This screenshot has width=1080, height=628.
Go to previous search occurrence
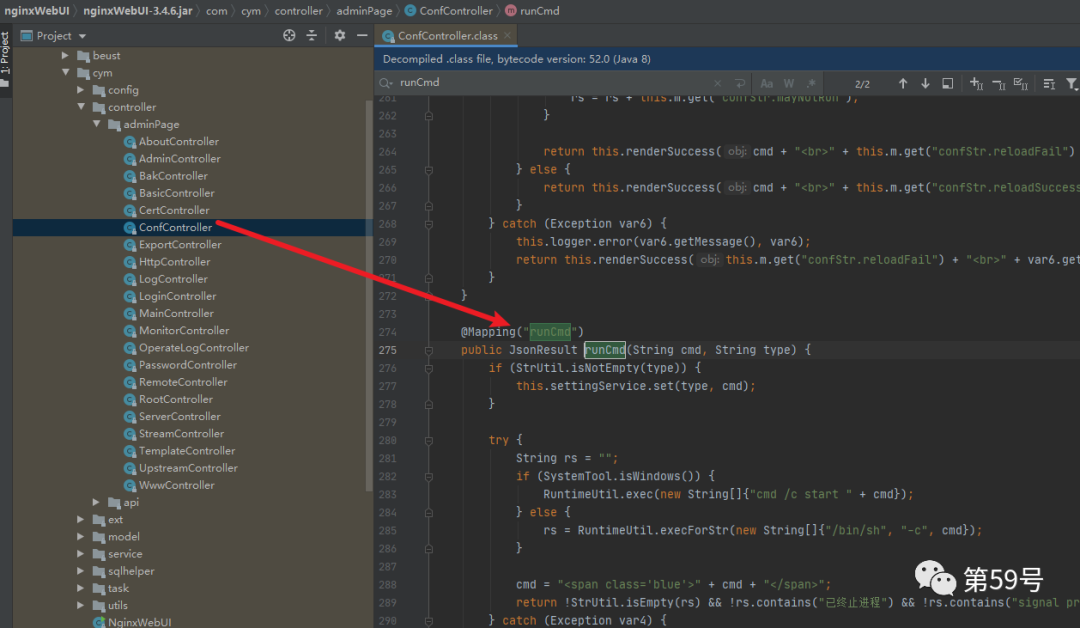pyautogui.click(x=902, y=83)
